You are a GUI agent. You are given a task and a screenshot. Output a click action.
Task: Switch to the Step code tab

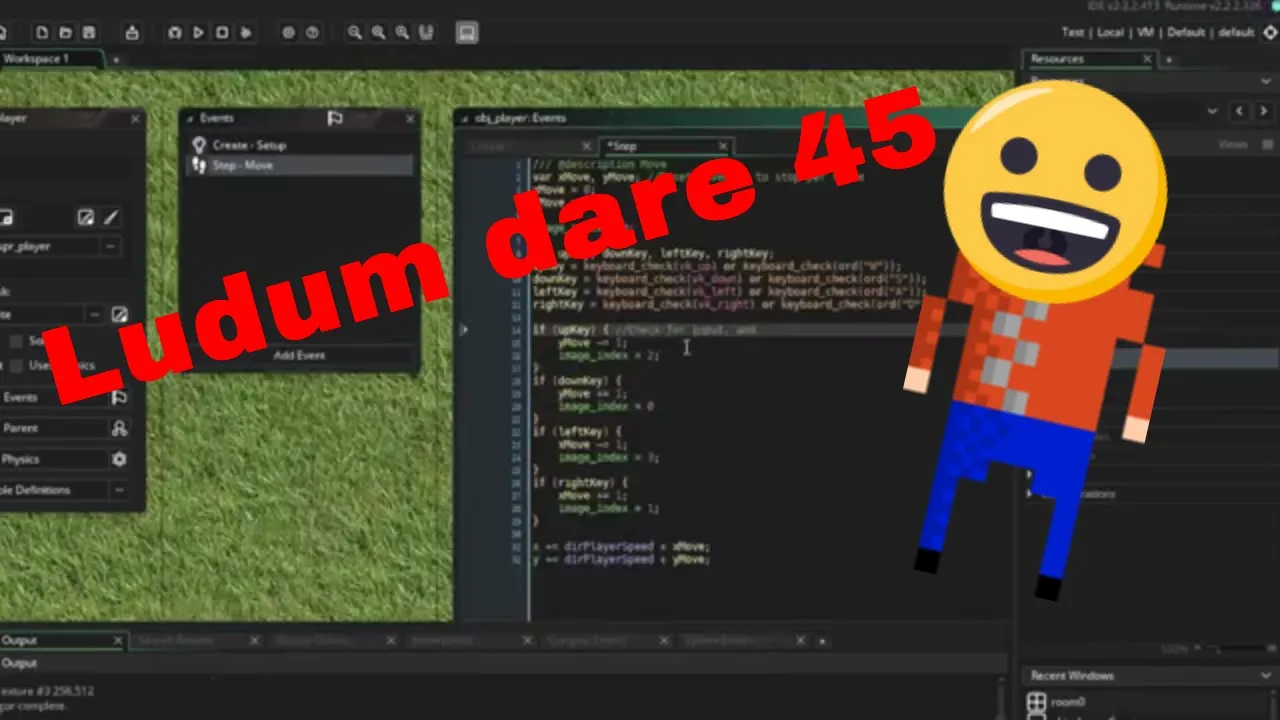[664, 146]
